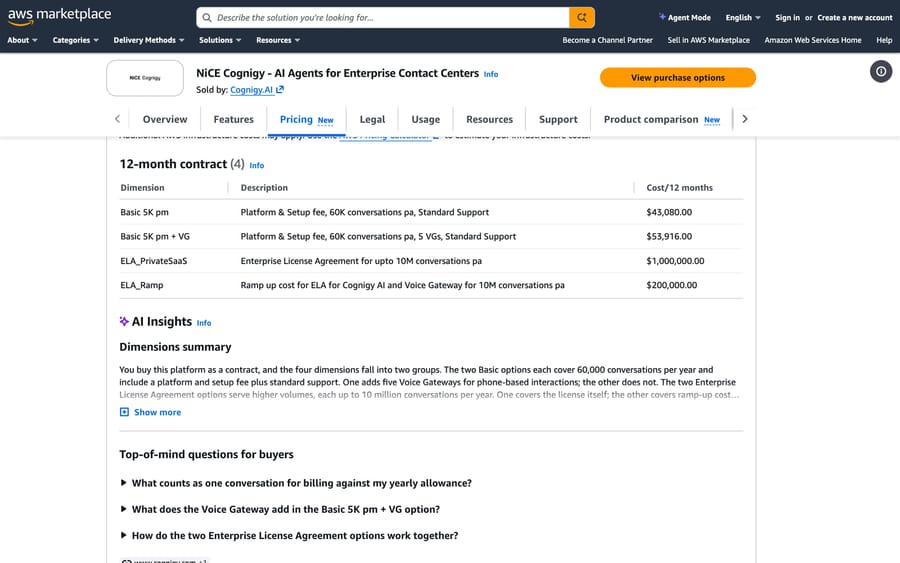This screenshot has width=900, height=563.
Task: Click Sell in AWS Marketplace link
Action: 708,40
